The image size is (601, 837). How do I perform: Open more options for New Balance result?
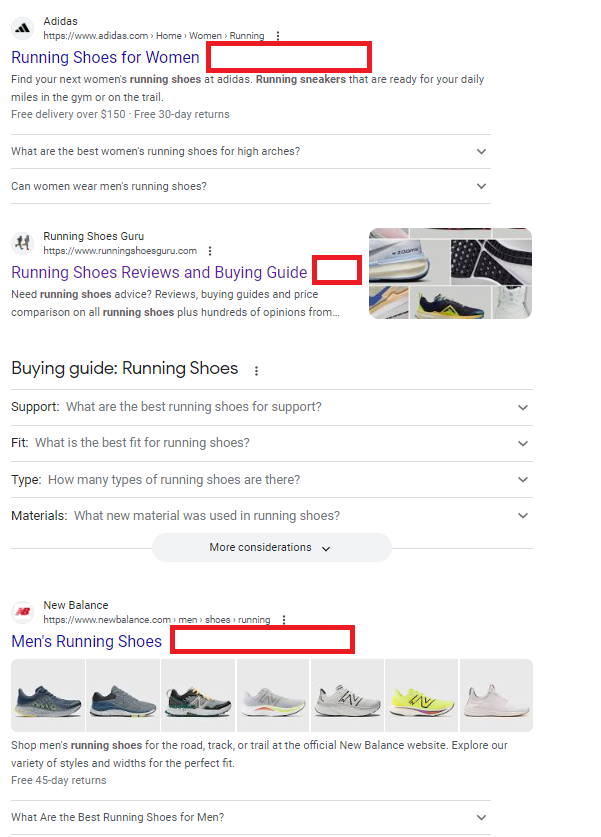pos(284,620)
